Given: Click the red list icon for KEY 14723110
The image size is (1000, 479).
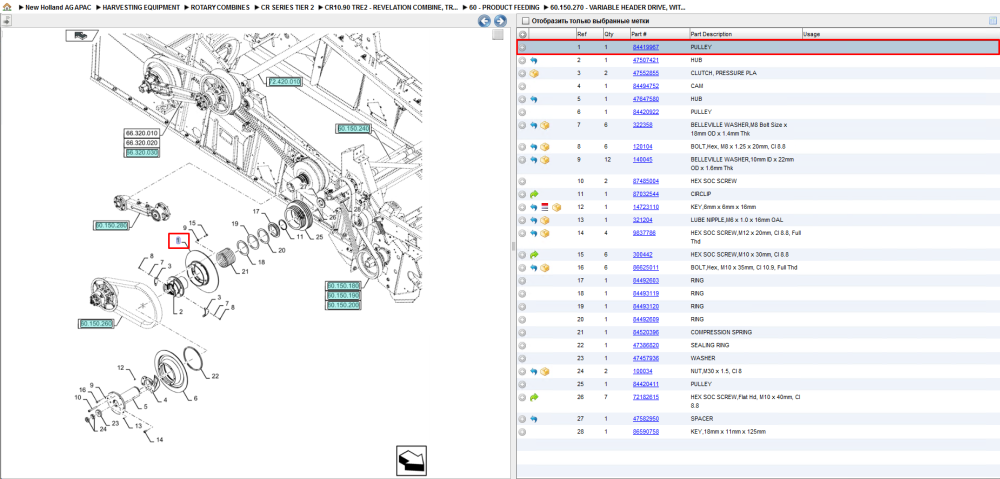Looking at the screenshot, I should [545, 207].
